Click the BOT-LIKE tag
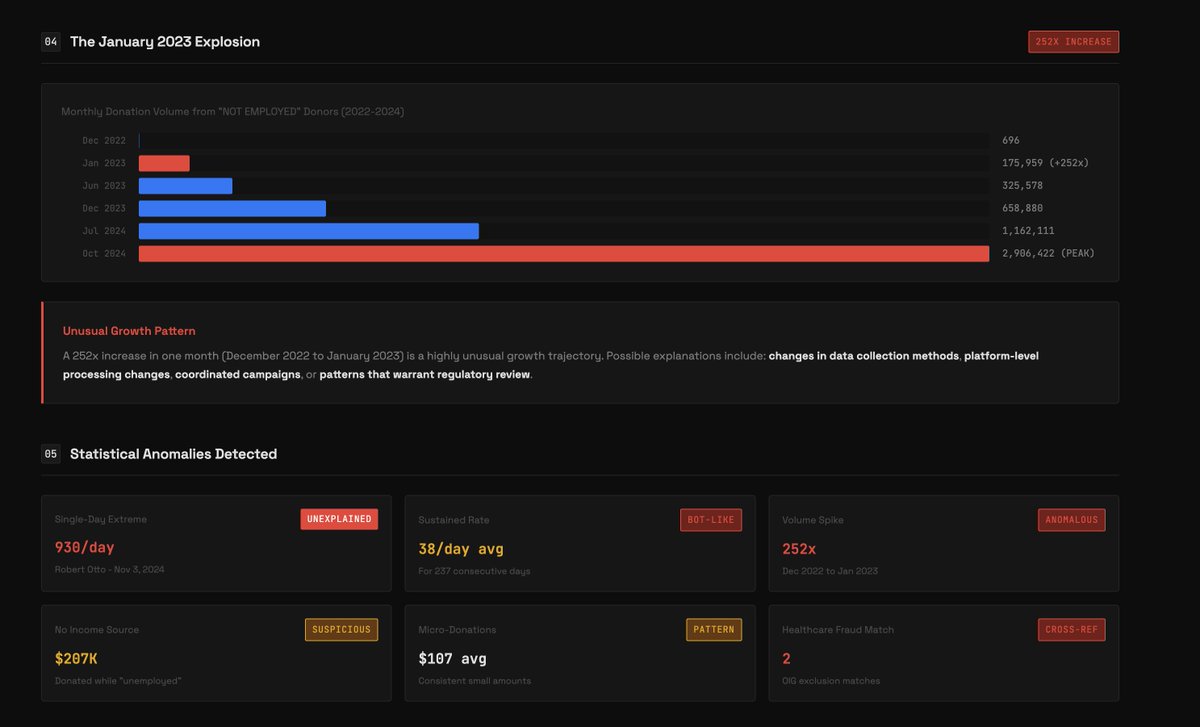 click(x=711, y=520)
